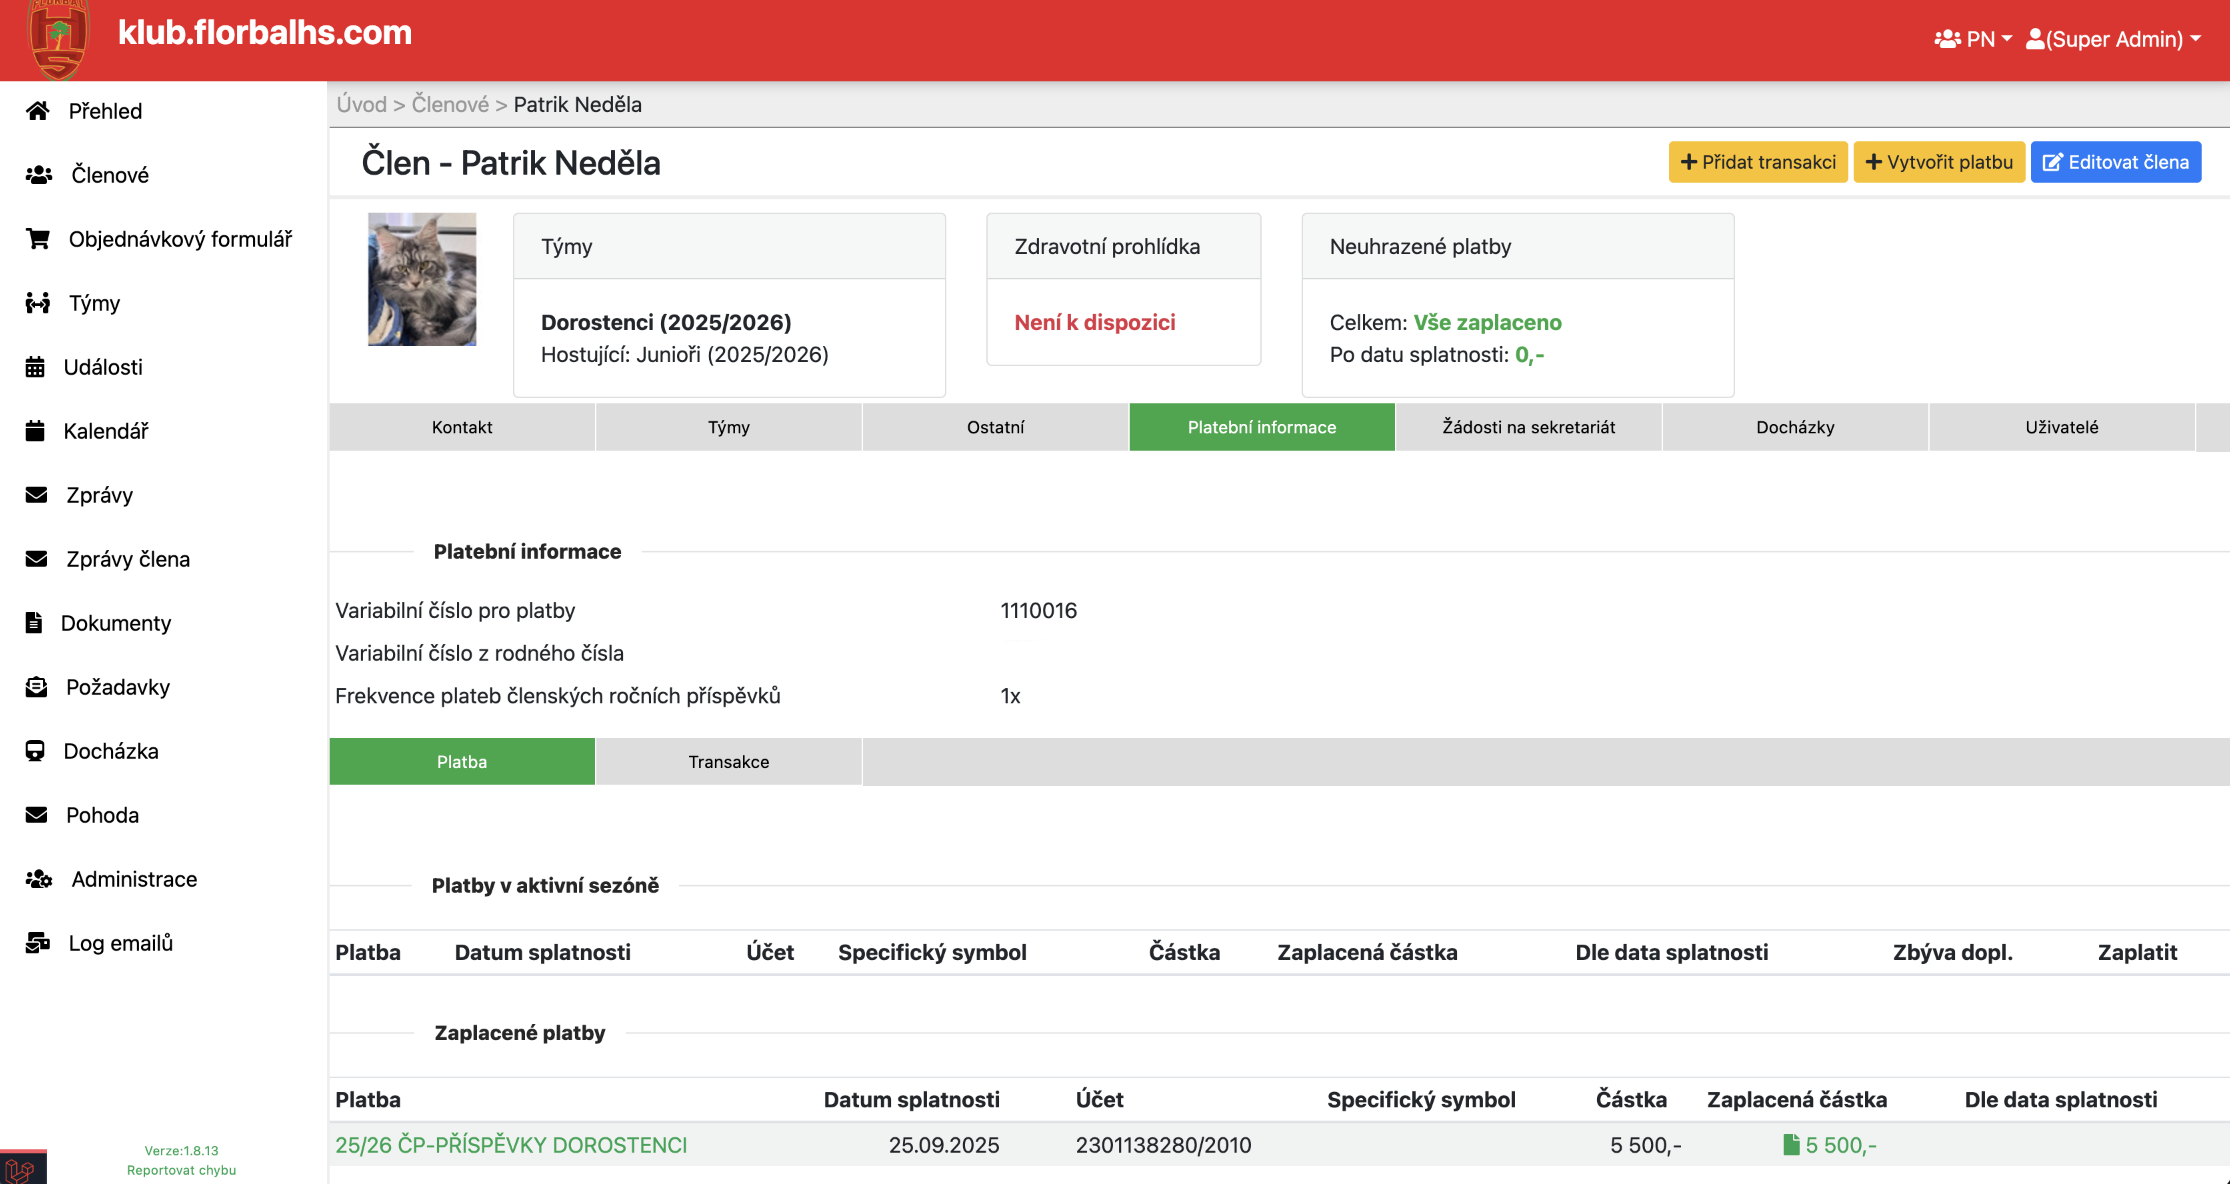
Task: Click the Týmy sidebar icon
Action: [38, 303]
